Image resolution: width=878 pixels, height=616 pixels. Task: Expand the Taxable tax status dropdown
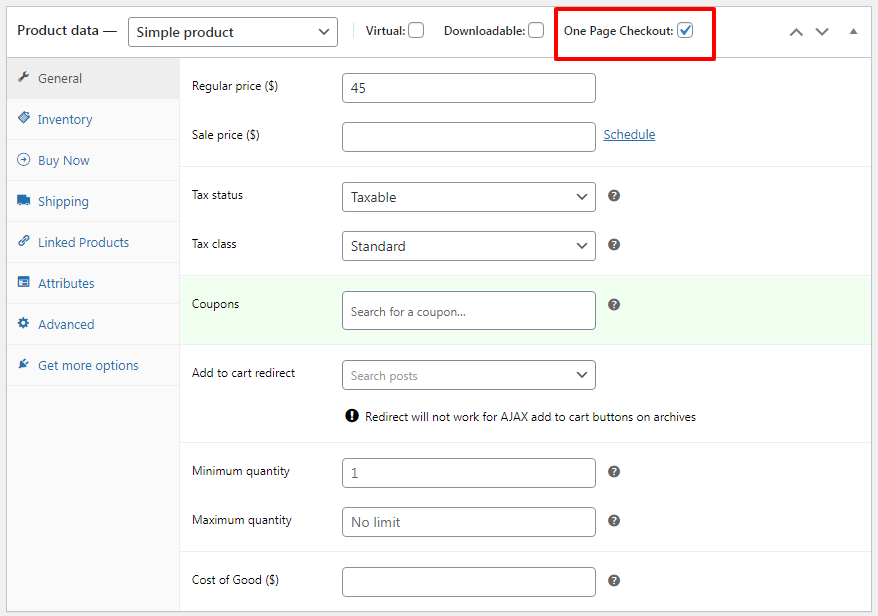469,197
